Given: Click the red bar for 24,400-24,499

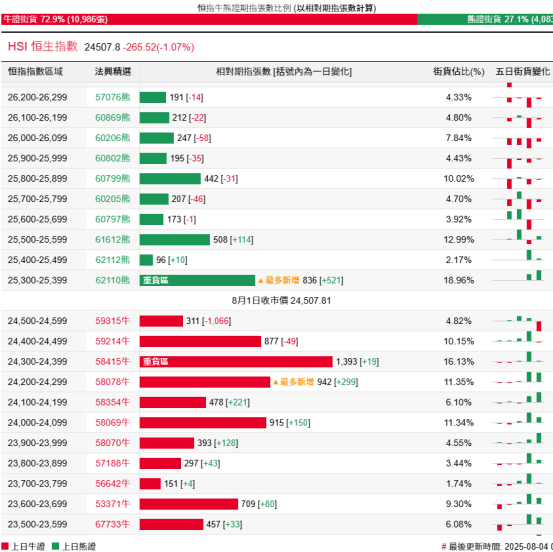Looking at the screenshot, I should click(x=200, y=341).
